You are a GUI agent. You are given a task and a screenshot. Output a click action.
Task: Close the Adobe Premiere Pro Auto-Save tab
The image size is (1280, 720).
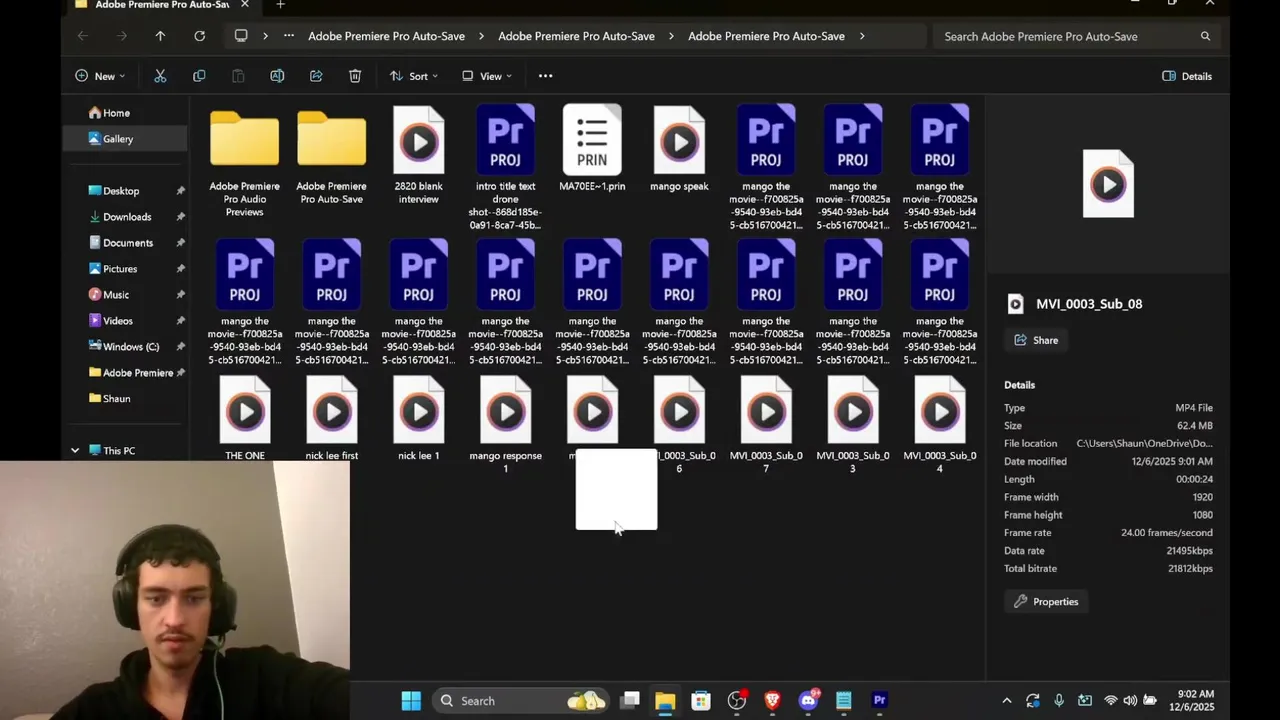click(245, 5)
